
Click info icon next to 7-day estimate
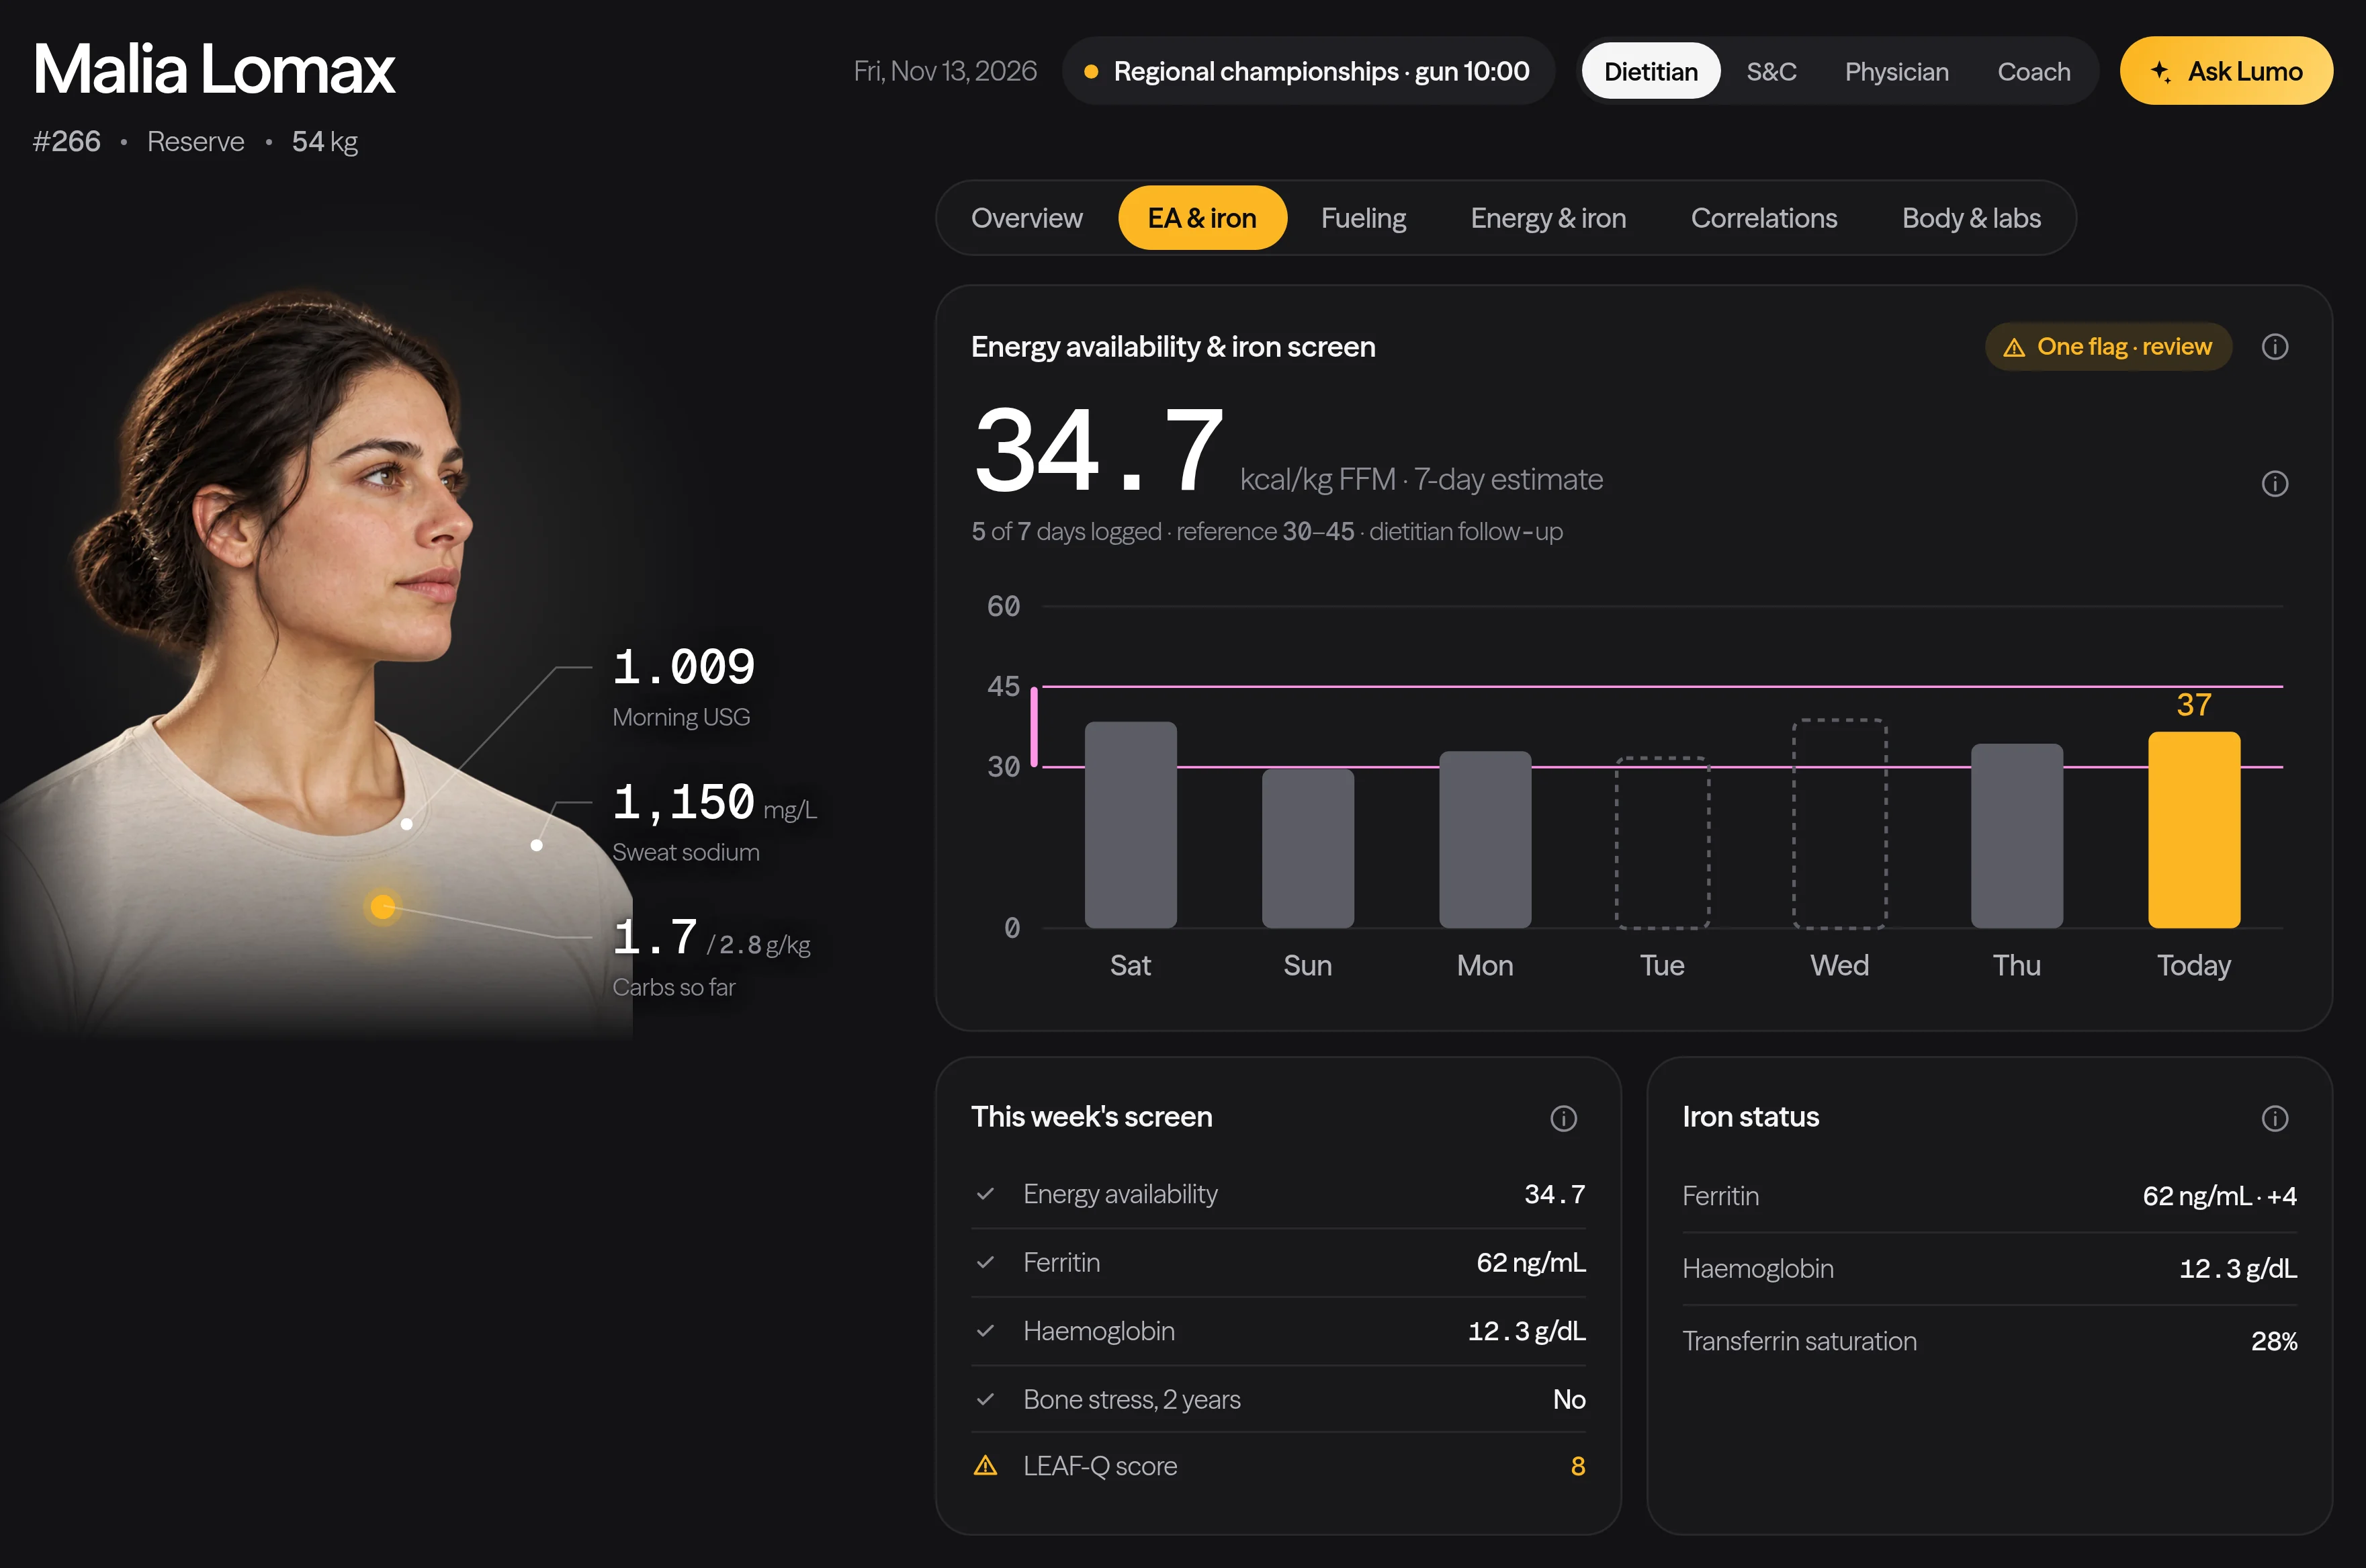pyautogui.click(x=2275, y=484)
